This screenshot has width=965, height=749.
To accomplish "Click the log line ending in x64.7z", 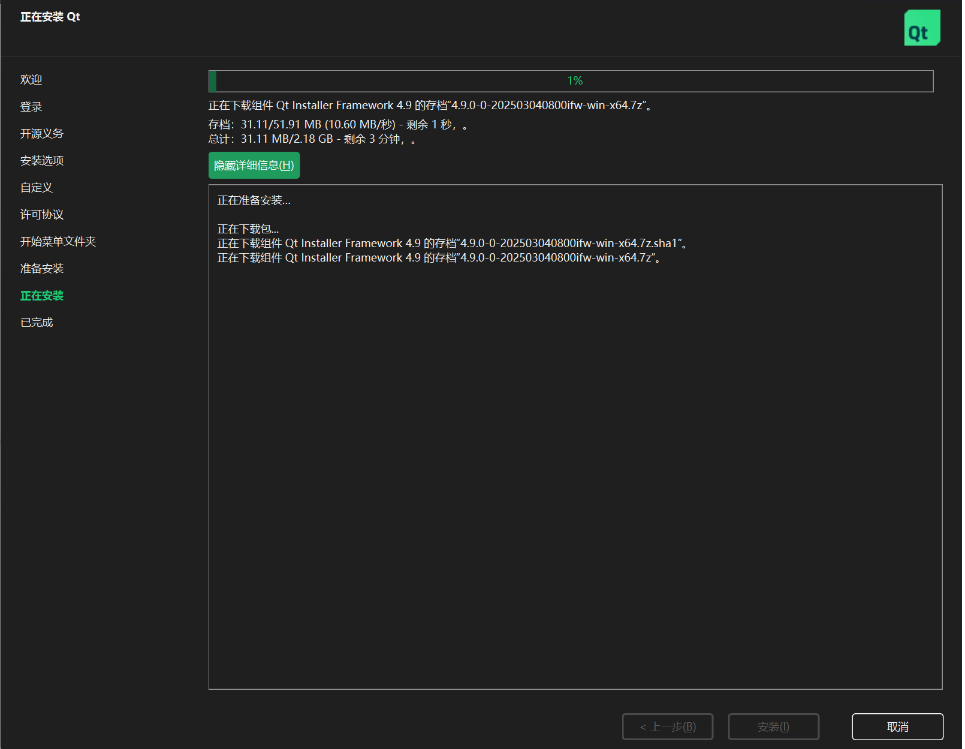I will pyautogui.click(x=439, y=258).
